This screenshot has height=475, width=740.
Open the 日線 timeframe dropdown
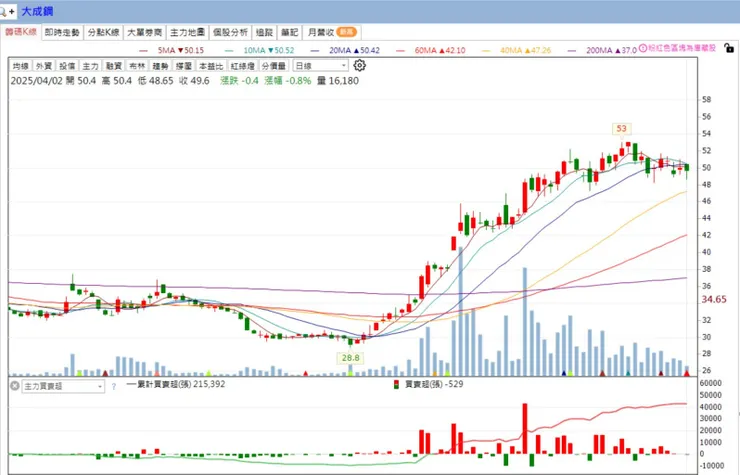click(x=320, y=66)
